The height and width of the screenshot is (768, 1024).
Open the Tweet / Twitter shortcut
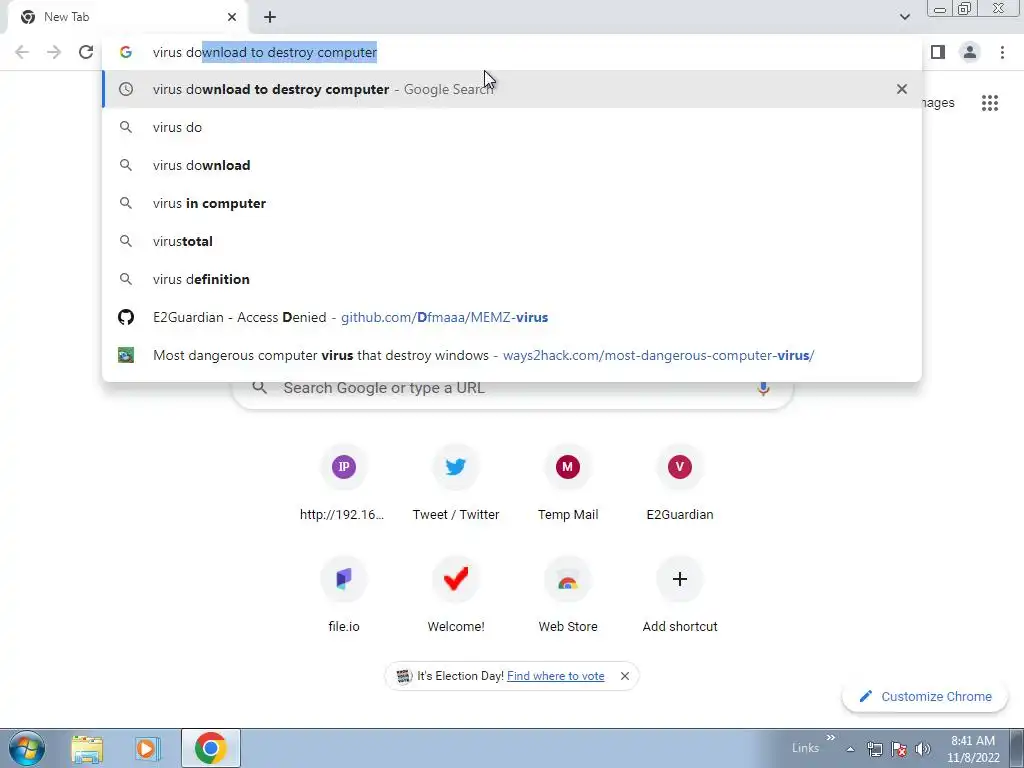456,484
